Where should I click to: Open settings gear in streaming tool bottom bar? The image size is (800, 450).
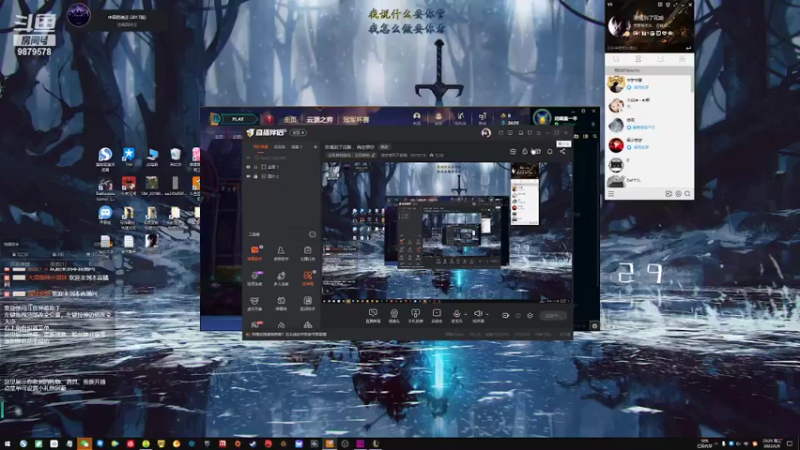tap(530, 315)
